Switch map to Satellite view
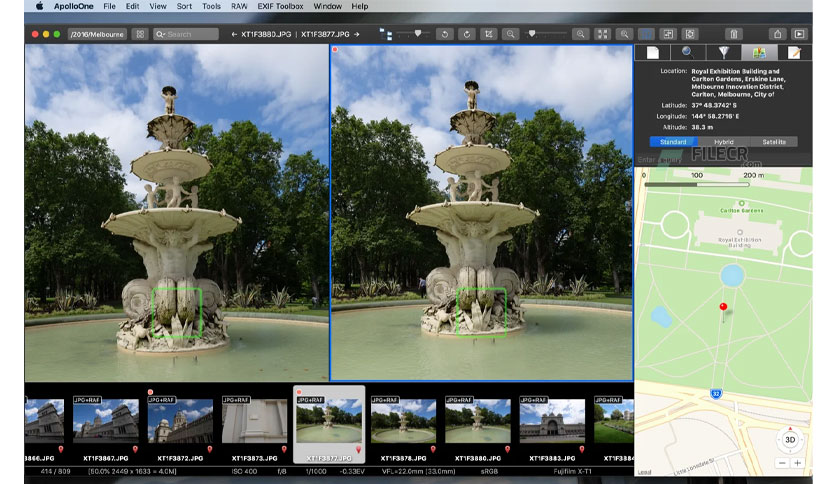Viewport: 836px width, 484px height. tap(774, 142)
